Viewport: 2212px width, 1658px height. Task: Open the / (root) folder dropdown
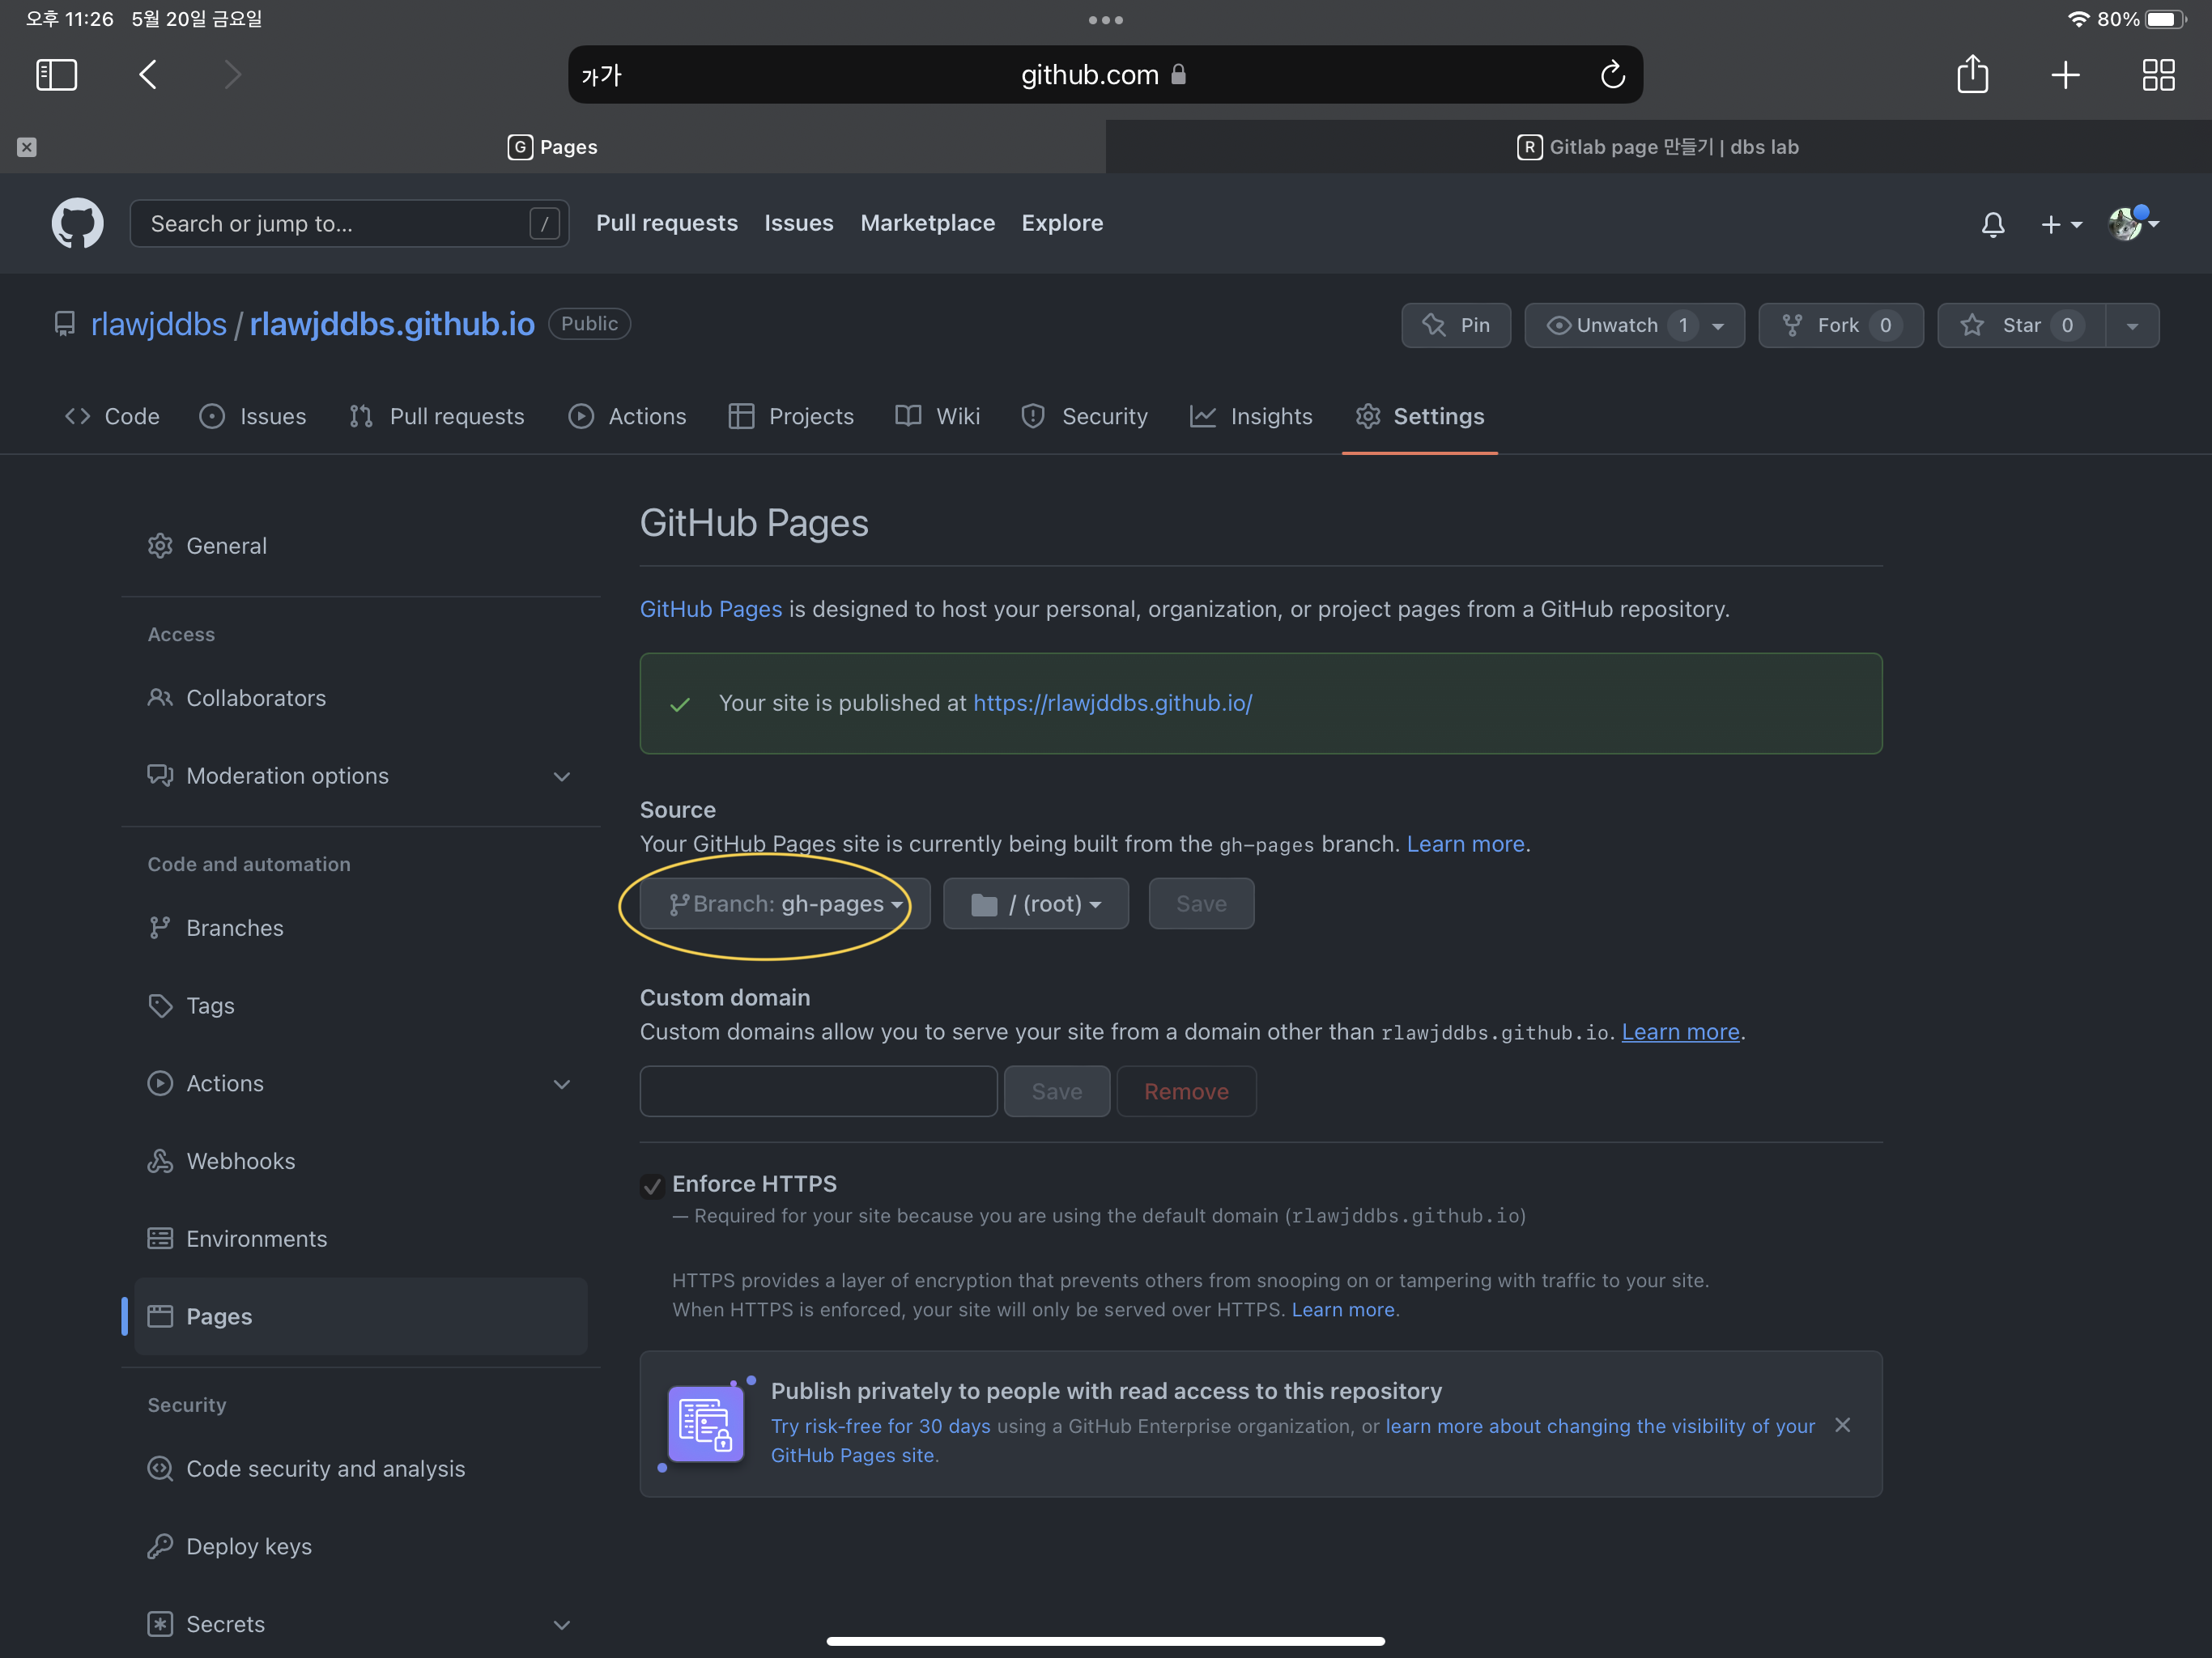point(1036,904)
